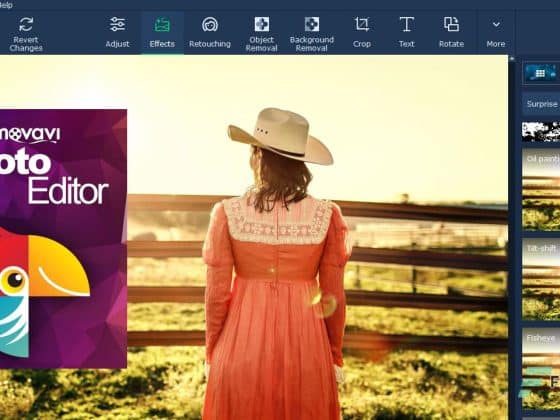Open the Help menu

coord(5,5)
